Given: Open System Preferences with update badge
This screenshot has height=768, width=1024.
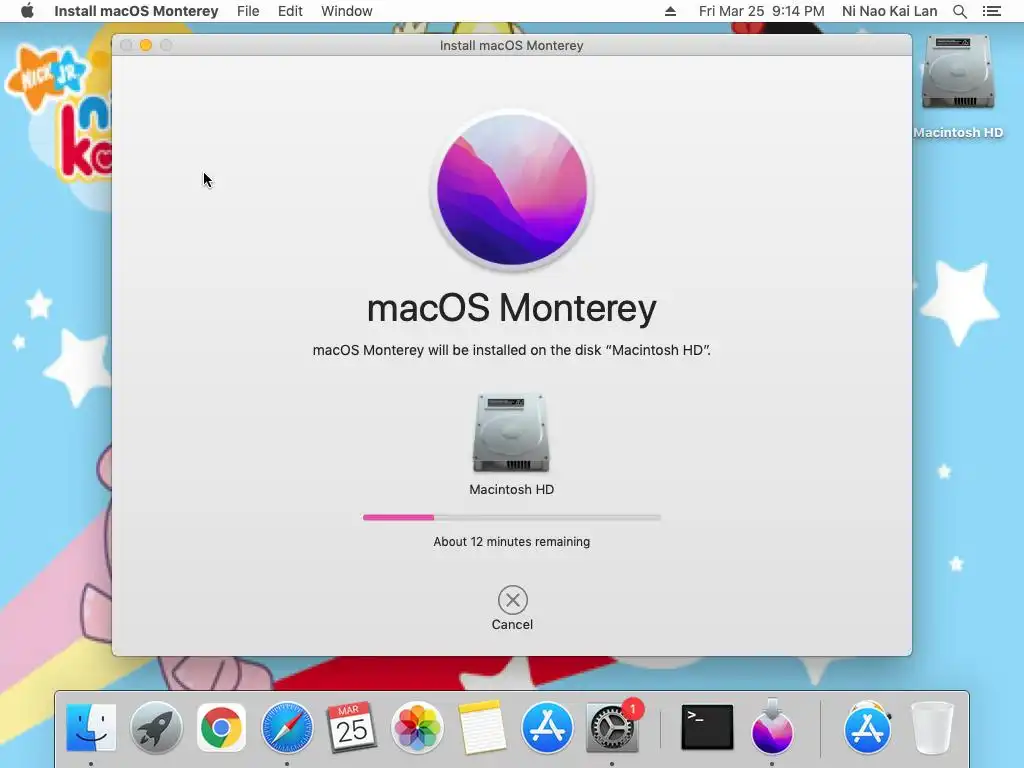Looking at the screenshot, I should (613, 728).
